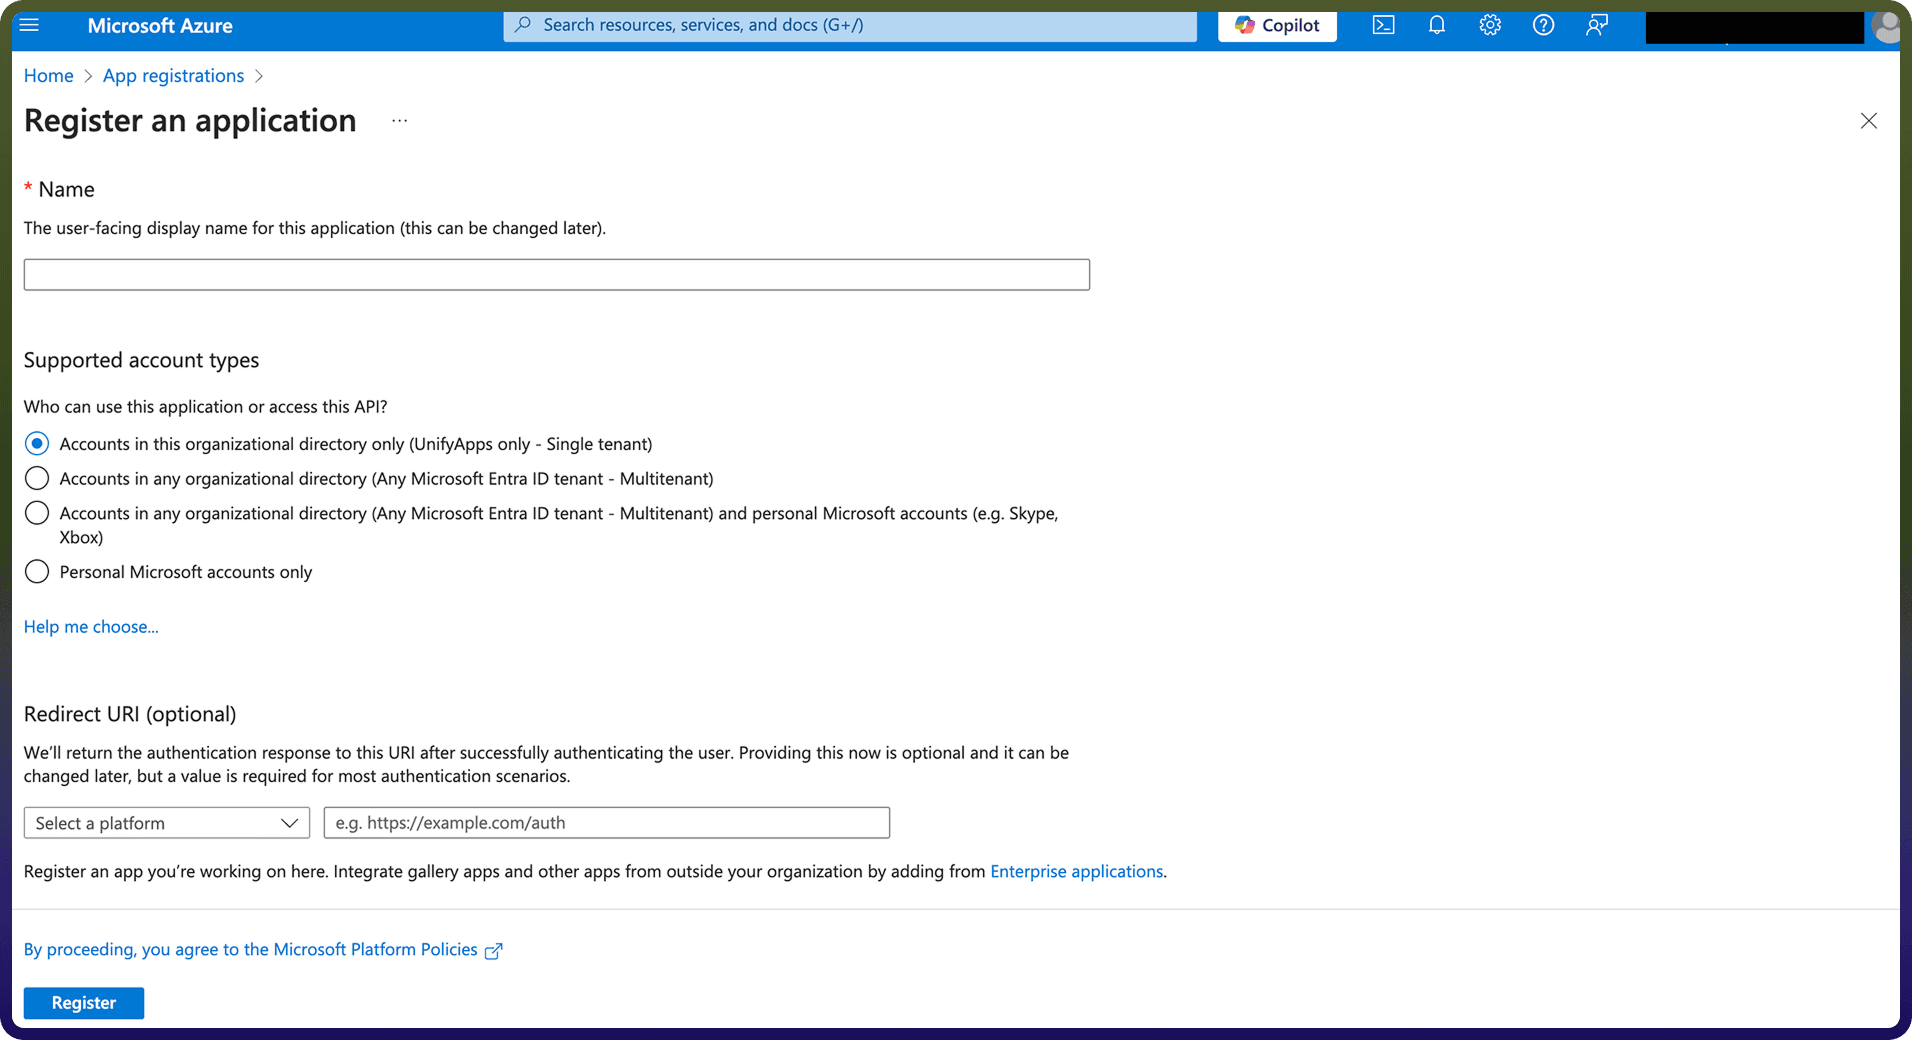The height and width of the screenshot is (1040, 1912).
Task: Open the more options ellipsis
Action: point(400,120)
